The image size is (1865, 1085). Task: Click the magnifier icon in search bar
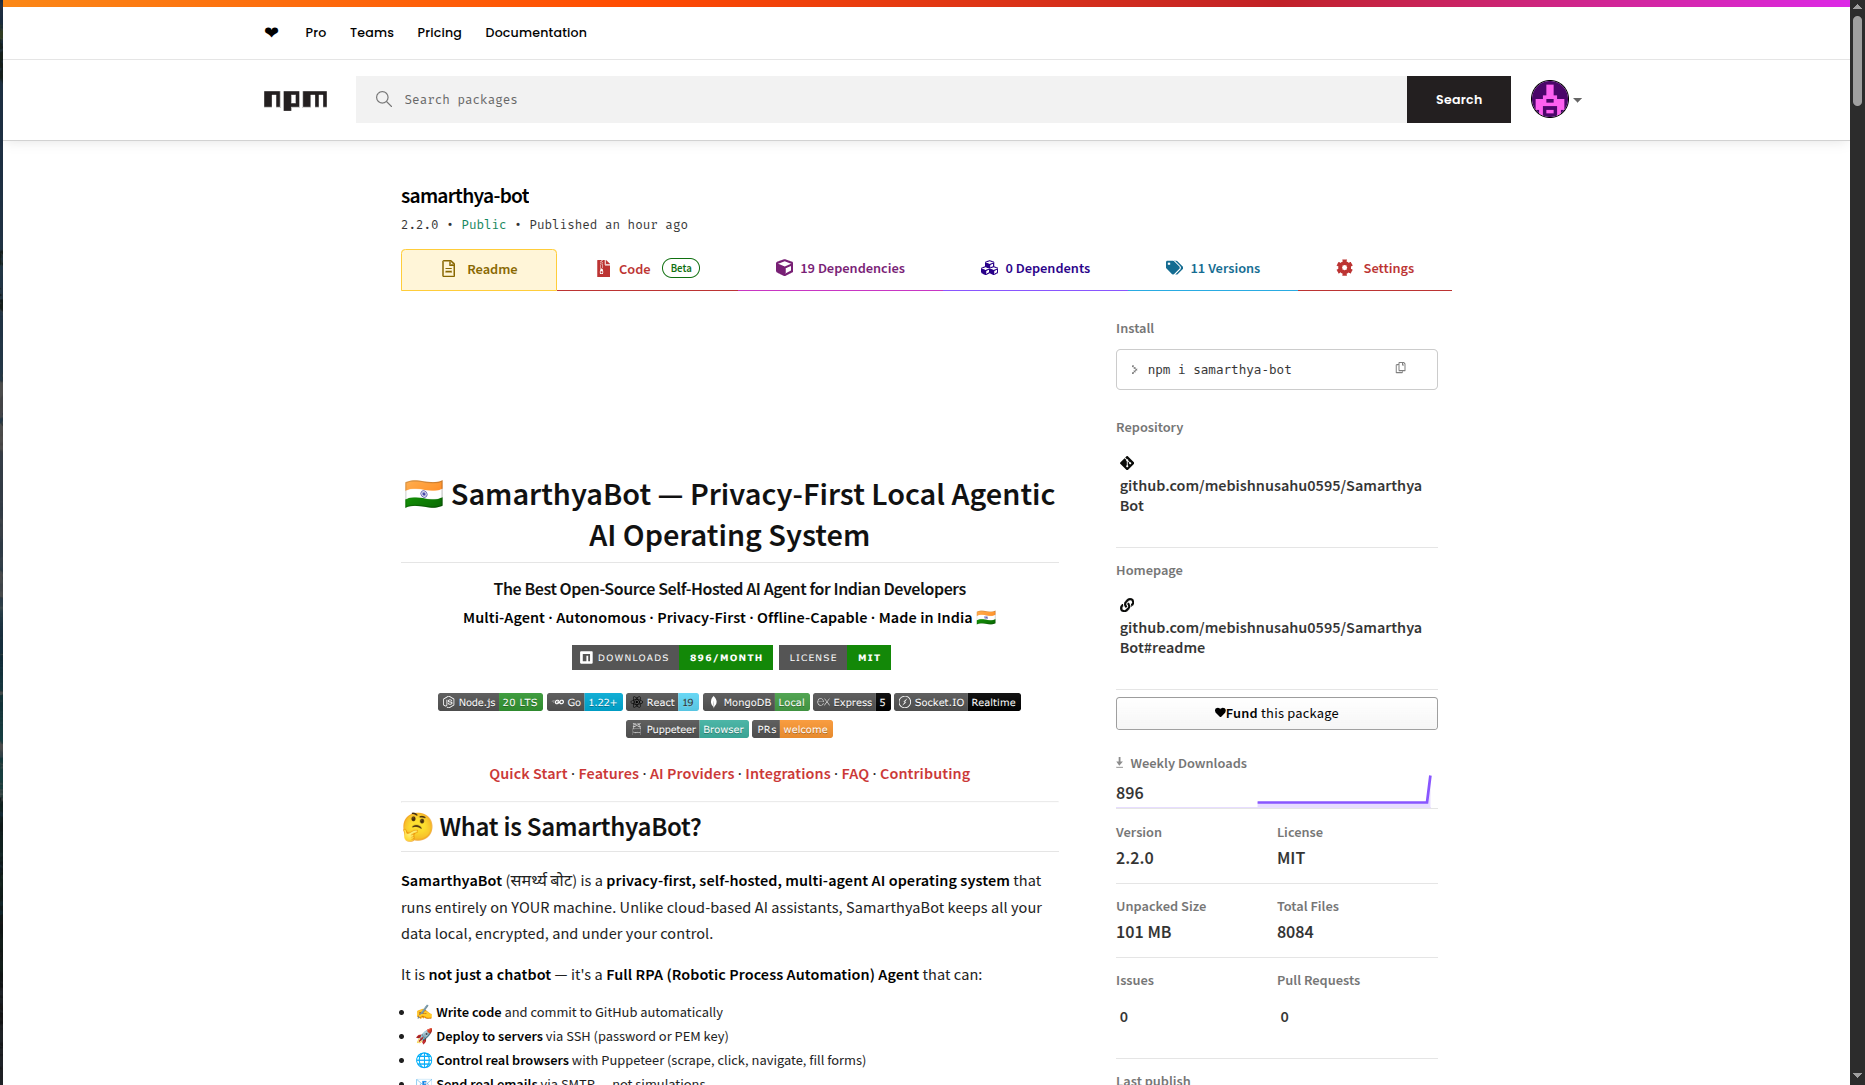383,99
